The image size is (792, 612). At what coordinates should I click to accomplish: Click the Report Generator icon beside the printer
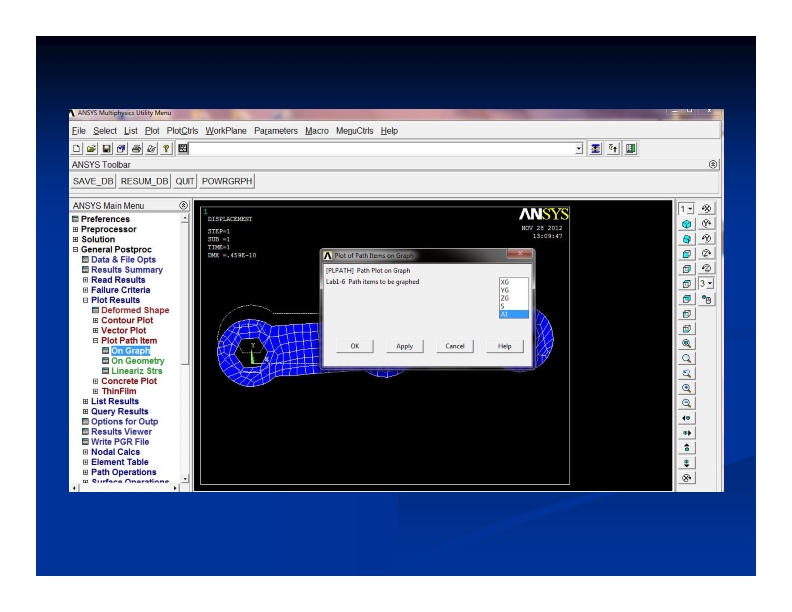[151, 148]
